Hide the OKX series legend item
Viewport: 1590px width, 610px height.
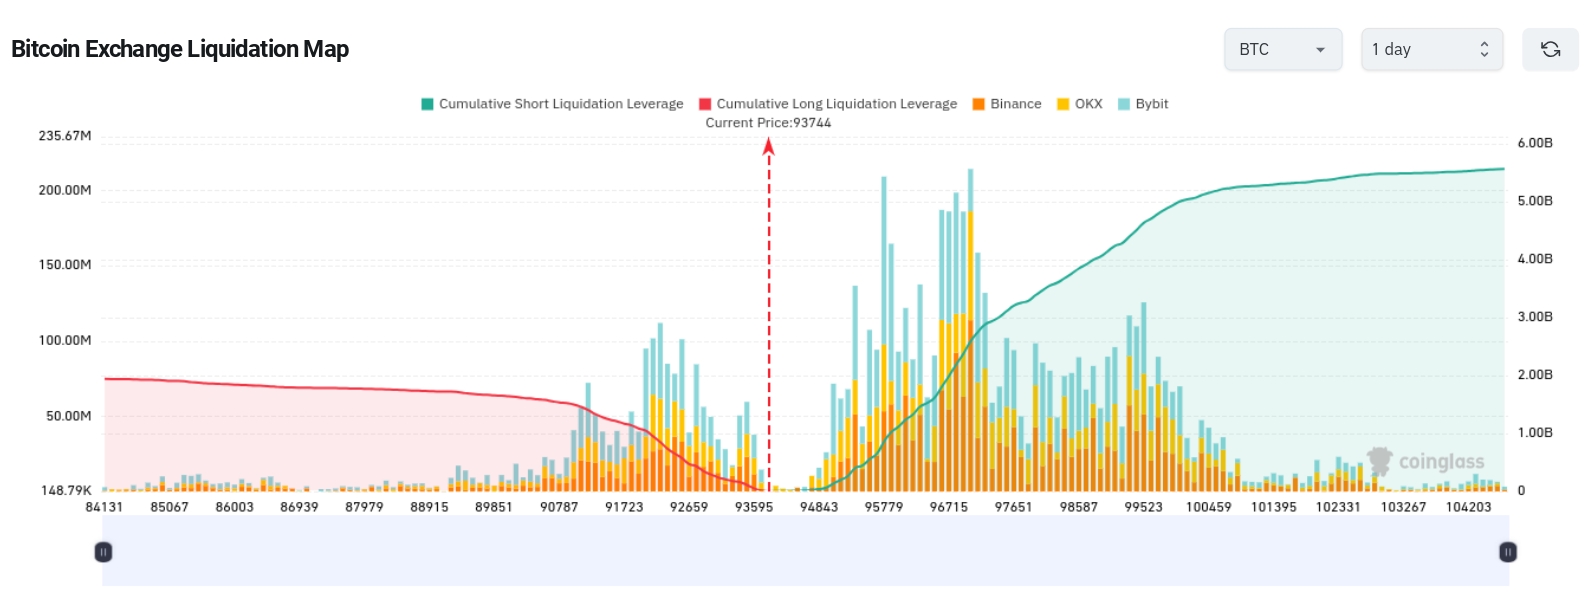[1088, 104]
